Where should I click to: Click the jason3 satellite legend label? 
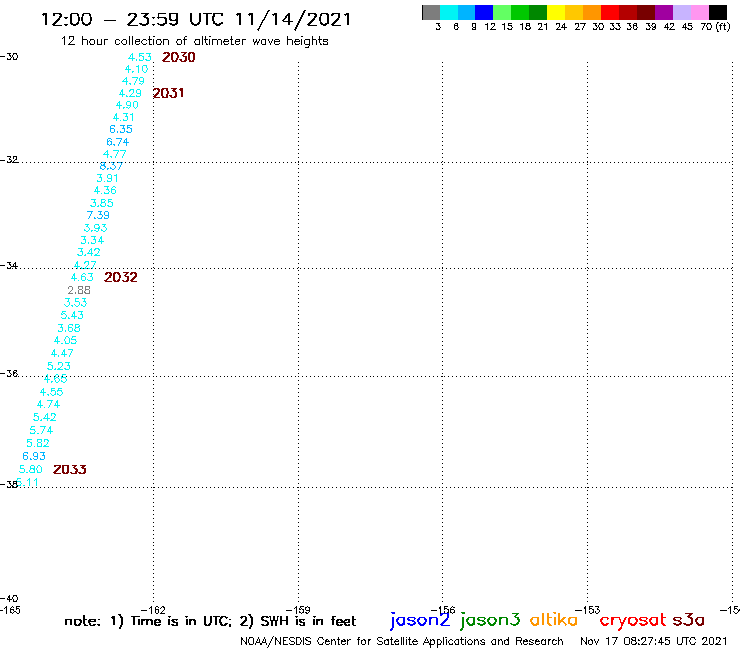(490, 620)
